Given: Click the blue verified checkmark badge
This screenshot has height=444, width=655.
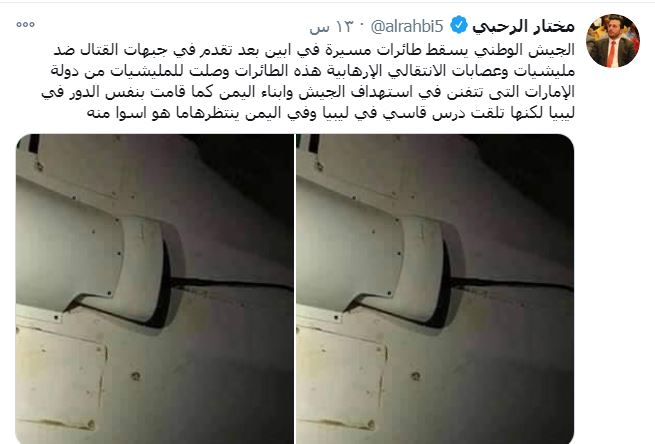Looking at the screenshot, I should click(458, 26).
